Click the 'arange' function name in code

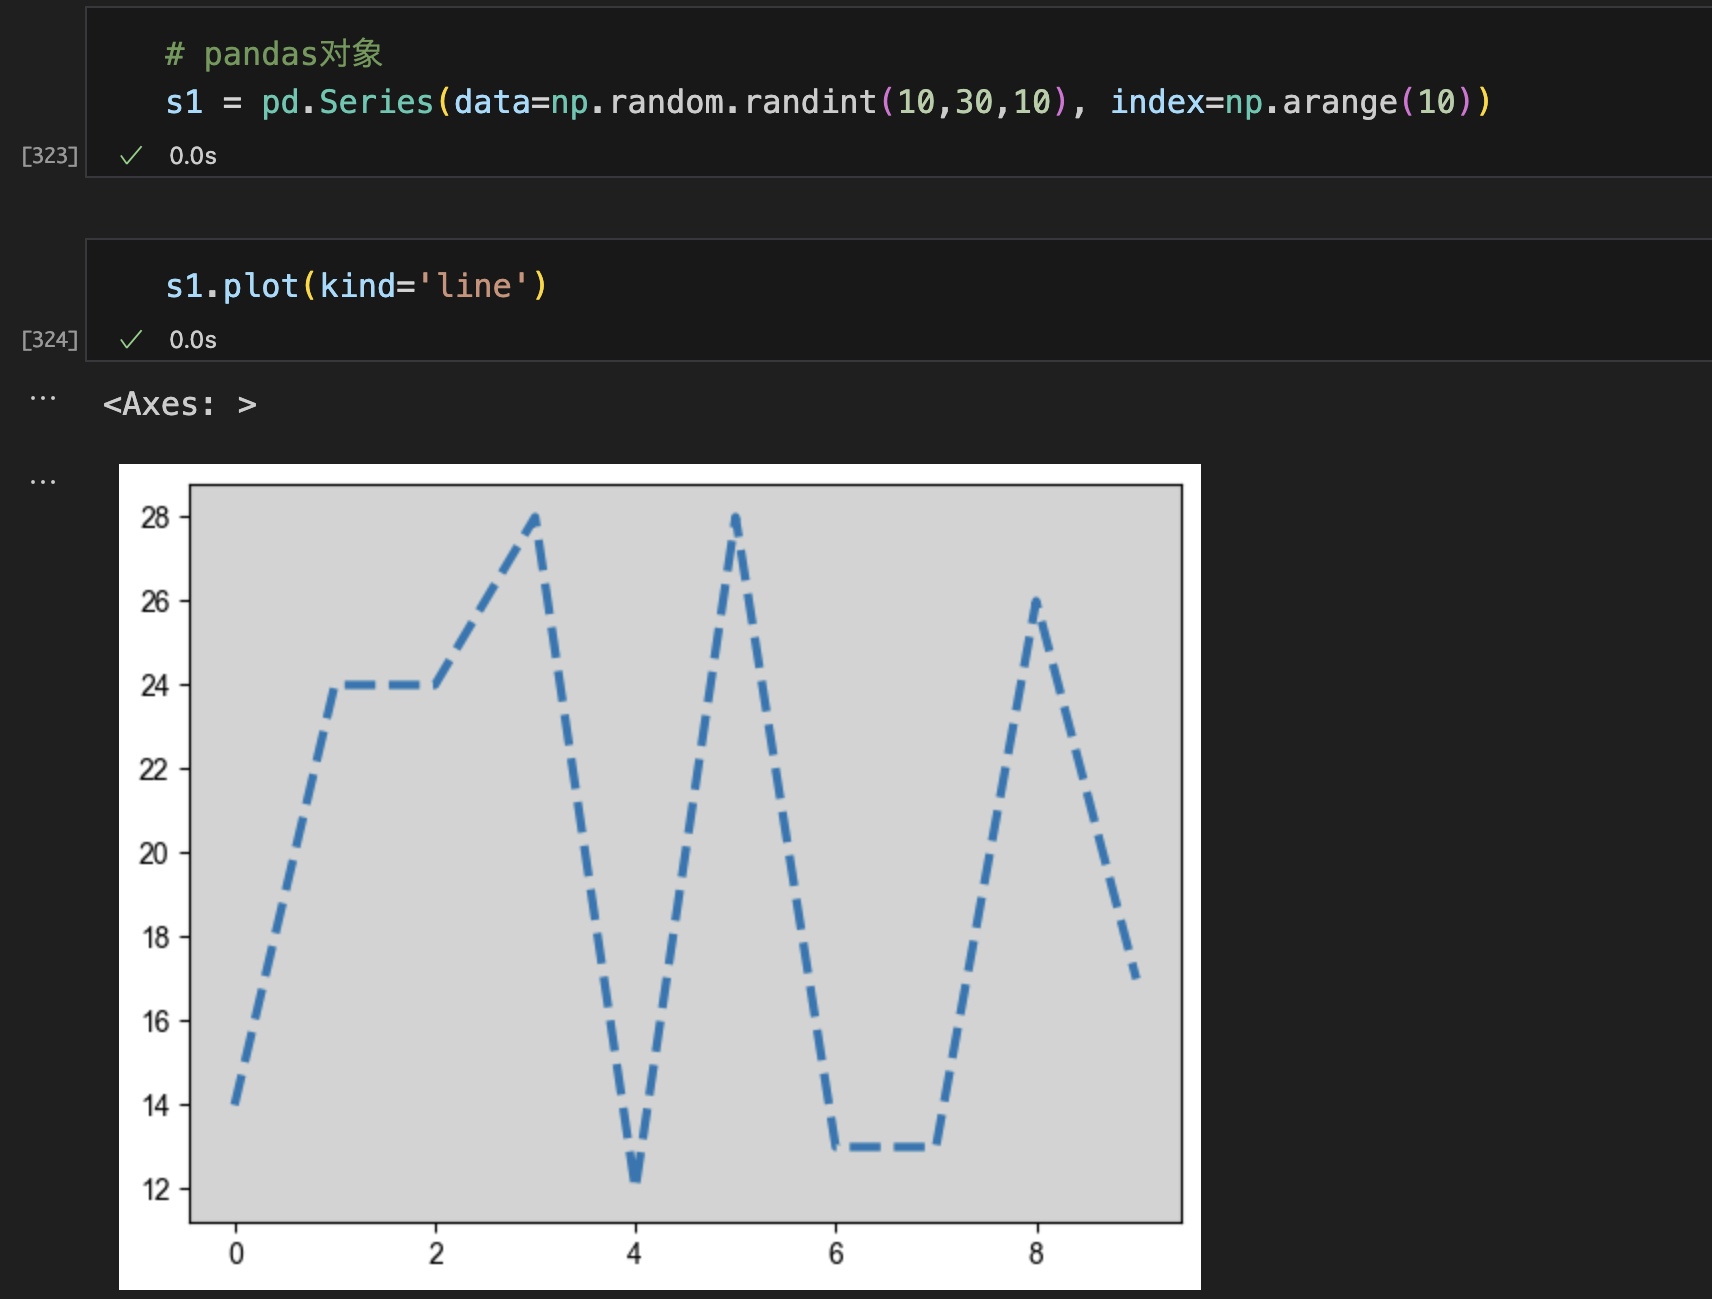click(1339, 102)
